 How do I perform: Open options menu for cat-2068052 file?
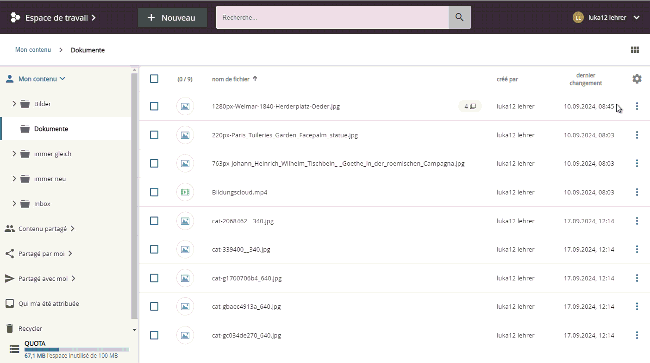(x=637, y=221)
